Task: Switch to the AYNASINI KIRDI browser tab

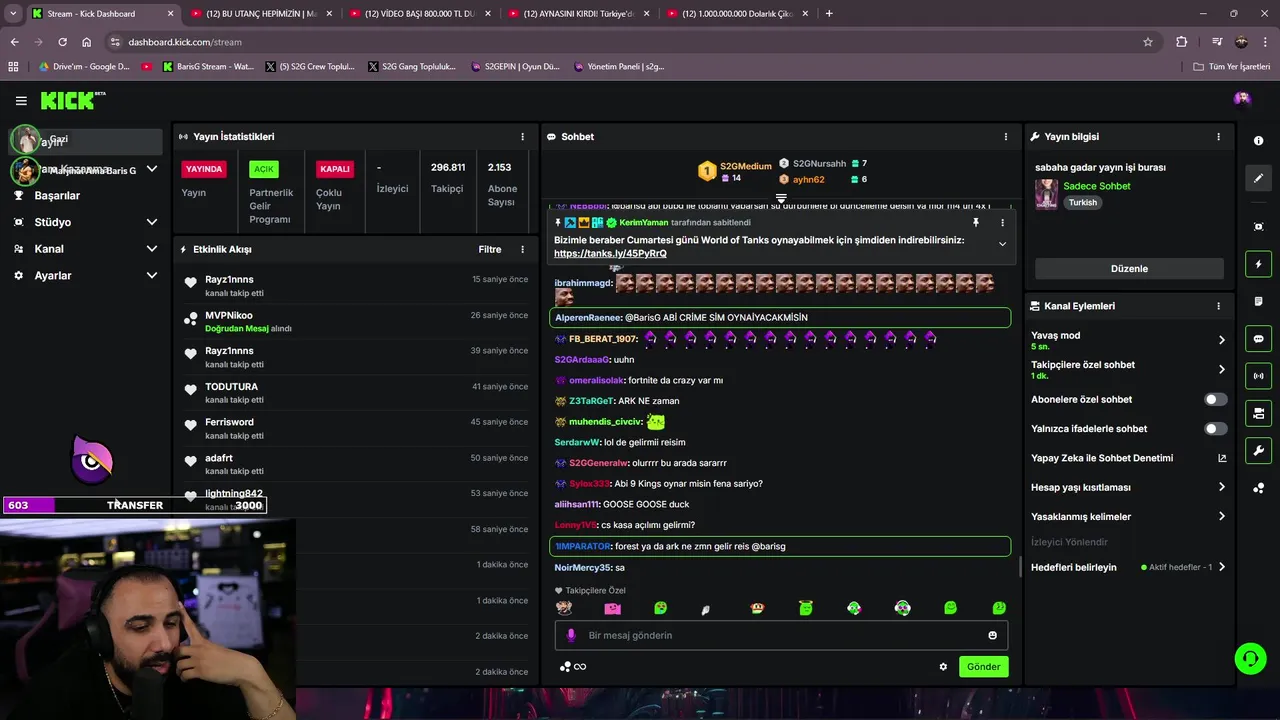Action: click(x=577, y=13)
